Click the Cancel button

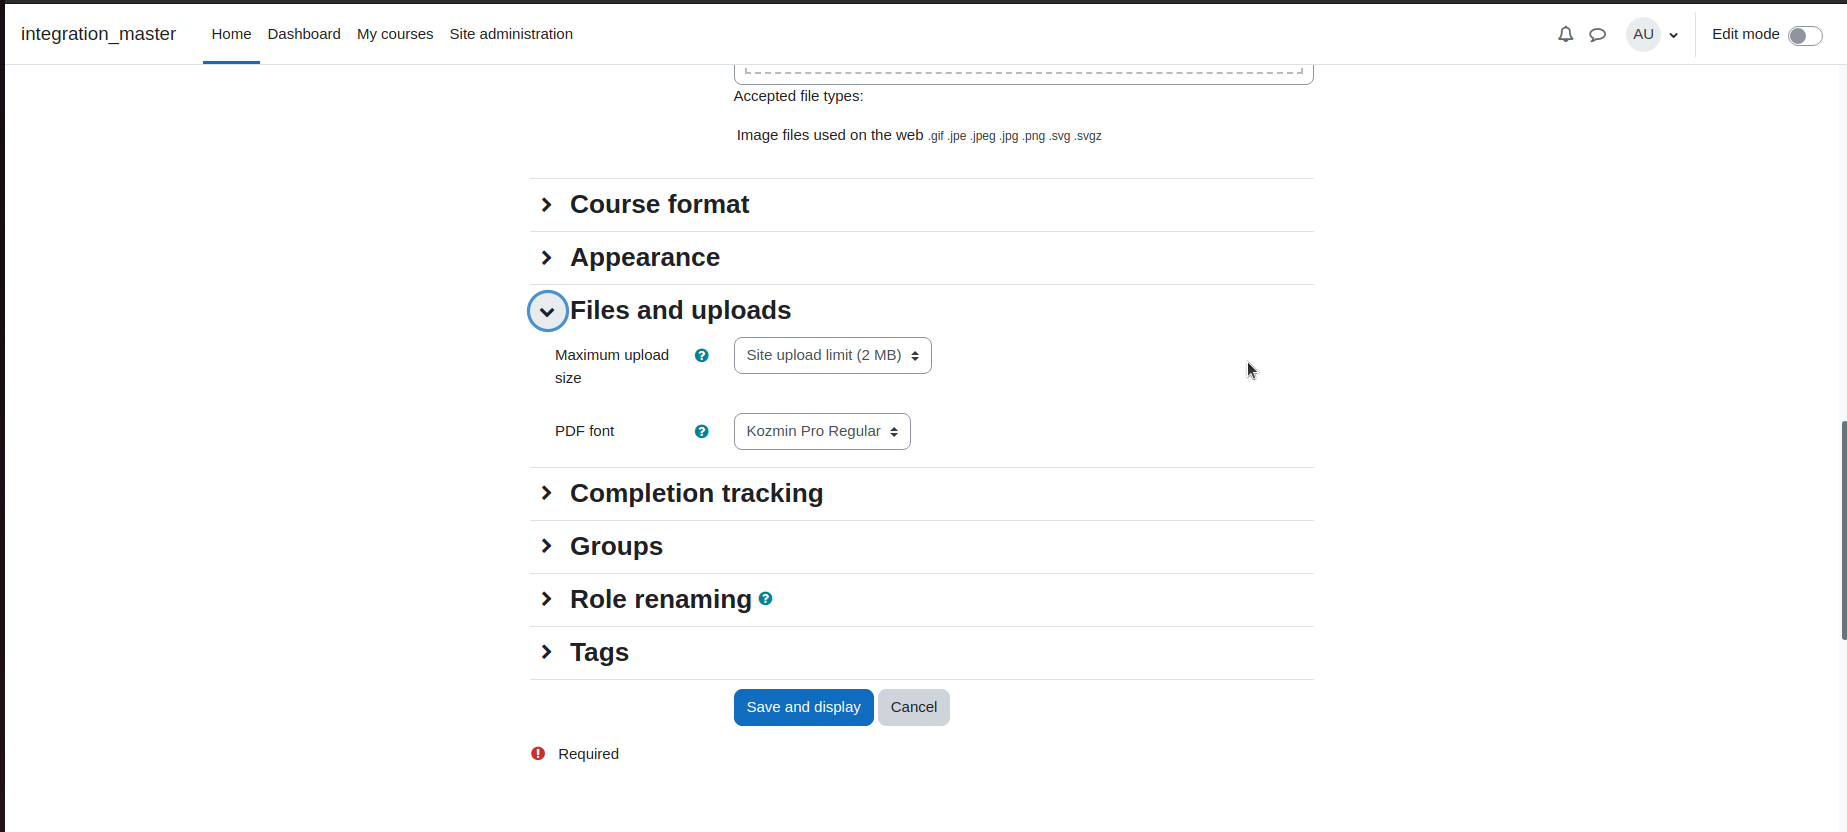913,707
